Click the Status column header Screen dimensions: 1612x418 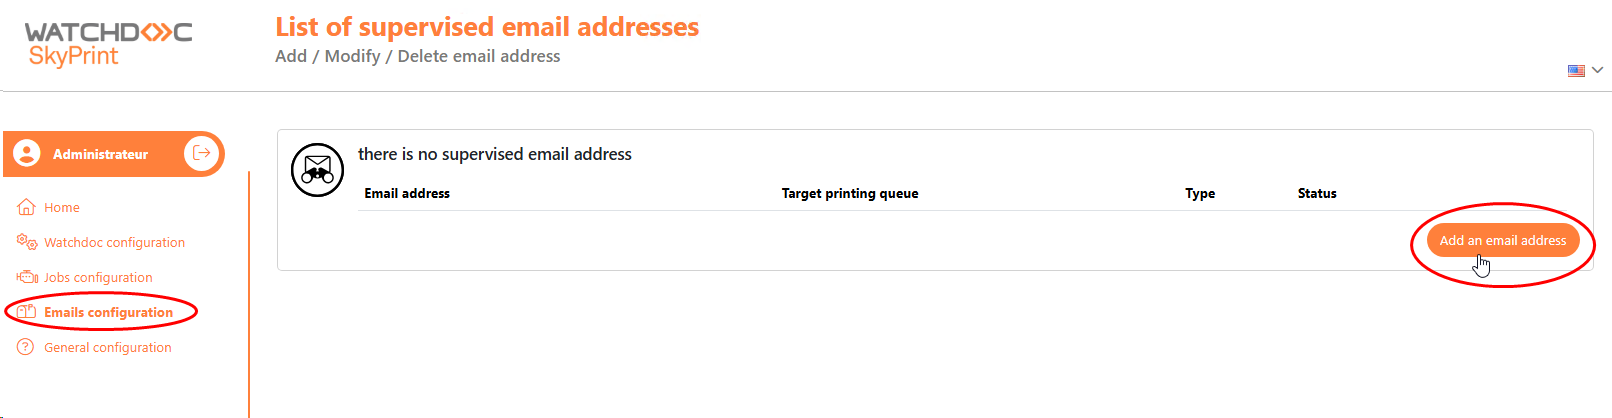point(1317,193)
